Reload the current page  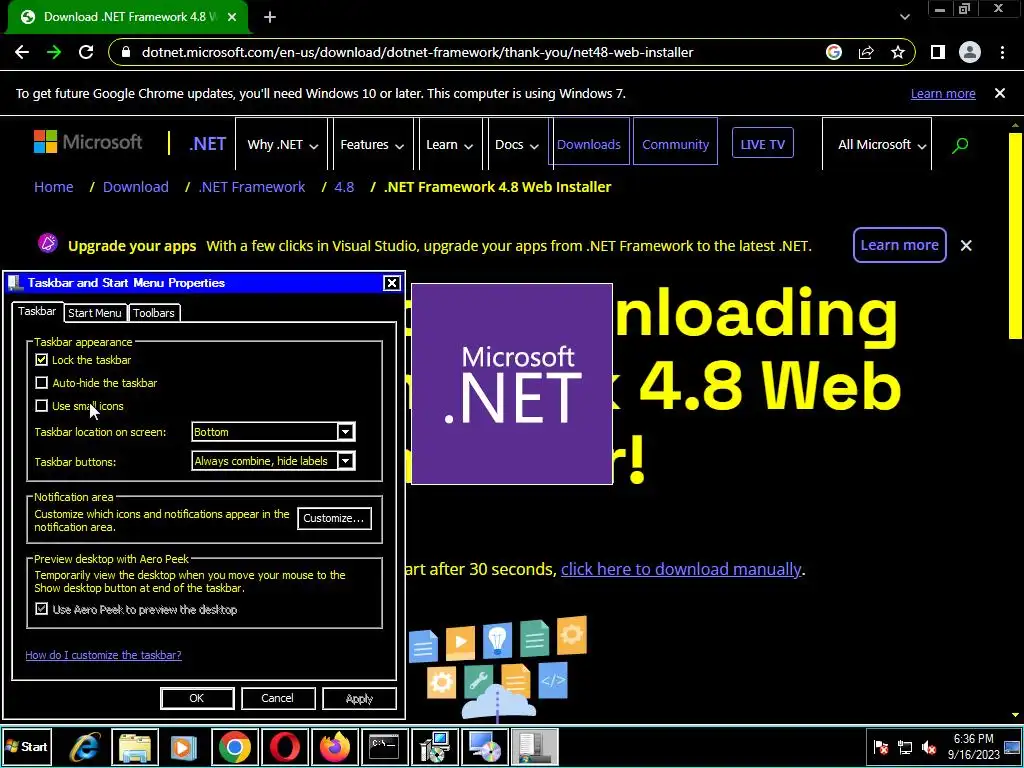(86, 52)
